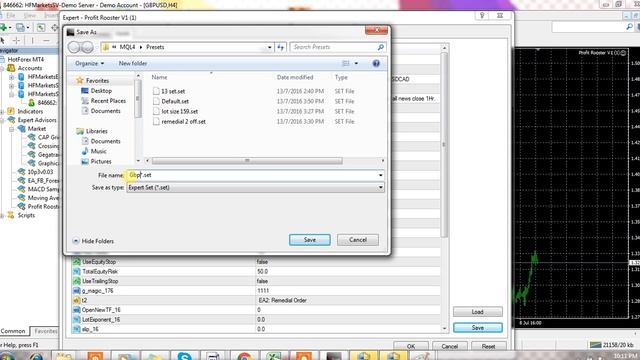Sort files by Name column

tap(159, 77)
